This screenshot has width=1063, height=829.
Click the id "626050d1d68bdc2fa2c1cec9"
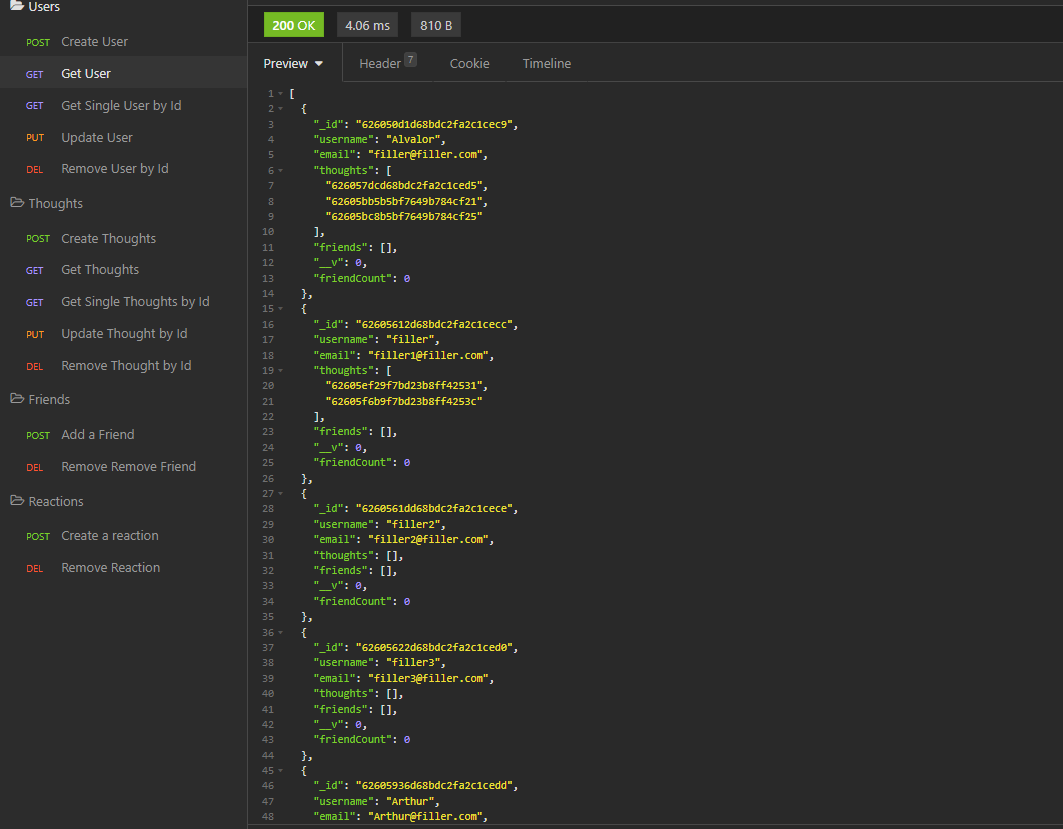point(434,124)
